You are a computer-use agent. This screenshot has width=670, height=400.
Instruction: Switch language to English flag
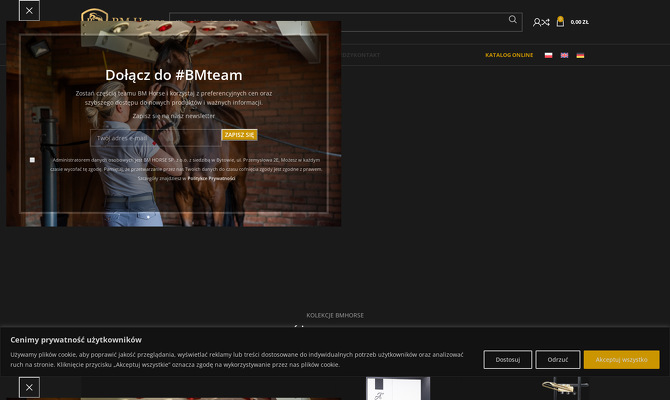point(564,55)
